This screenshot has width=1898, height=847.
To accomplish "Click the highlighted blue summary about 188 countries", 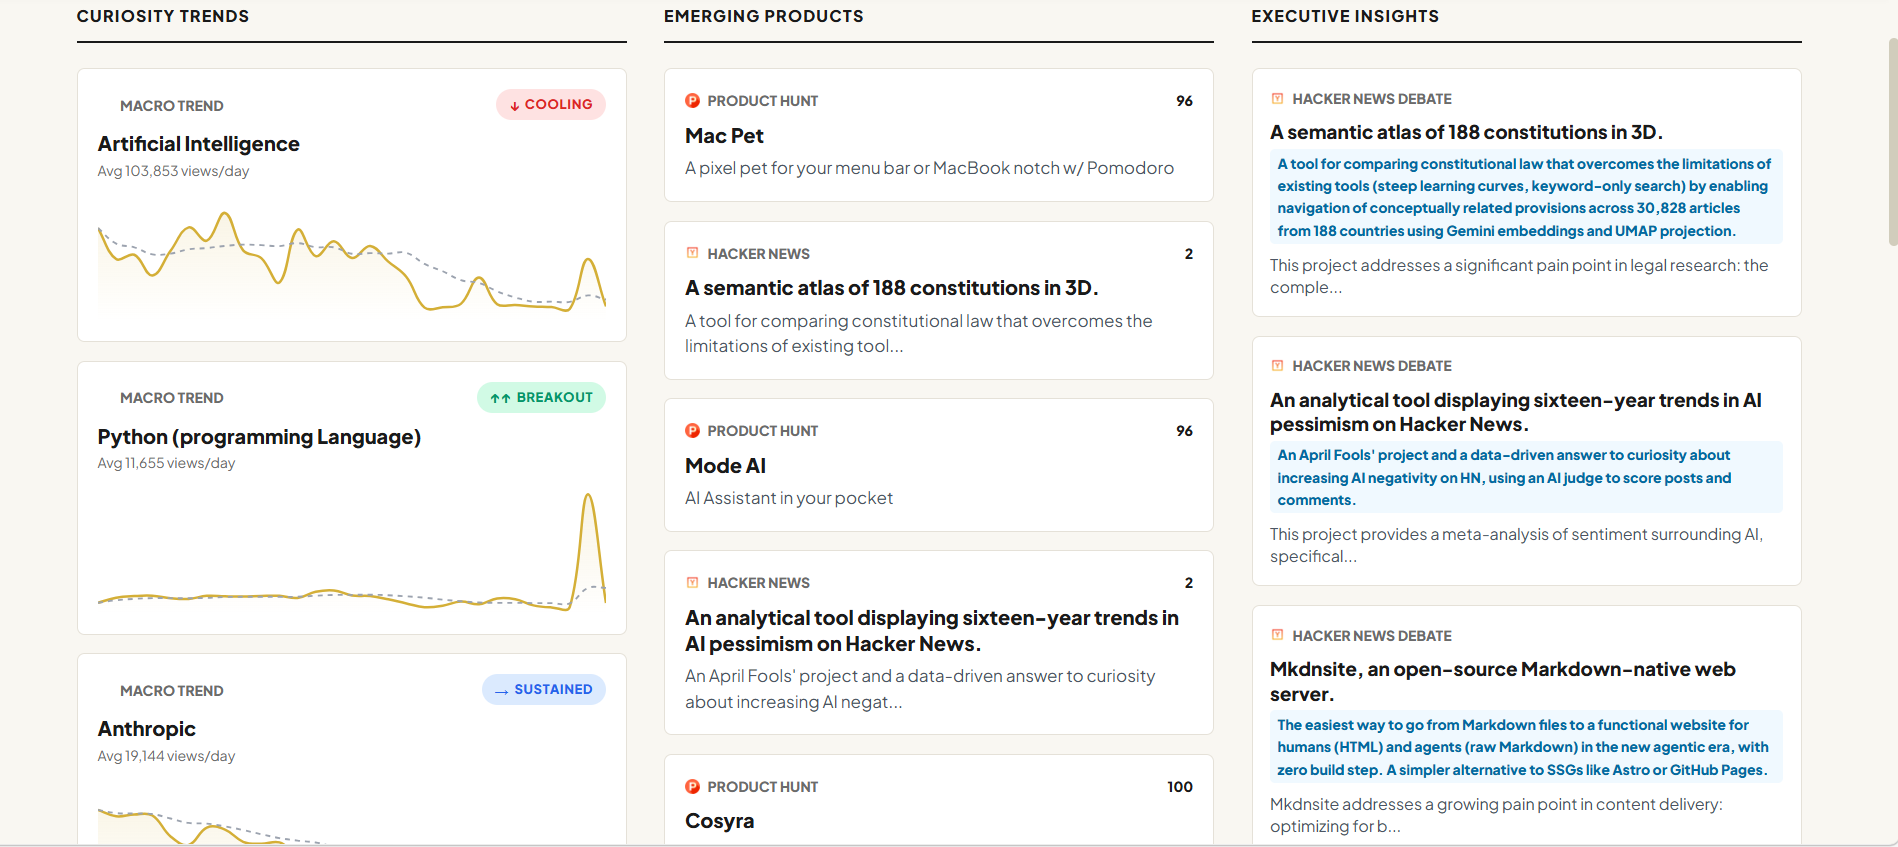I will [1526, 198].
